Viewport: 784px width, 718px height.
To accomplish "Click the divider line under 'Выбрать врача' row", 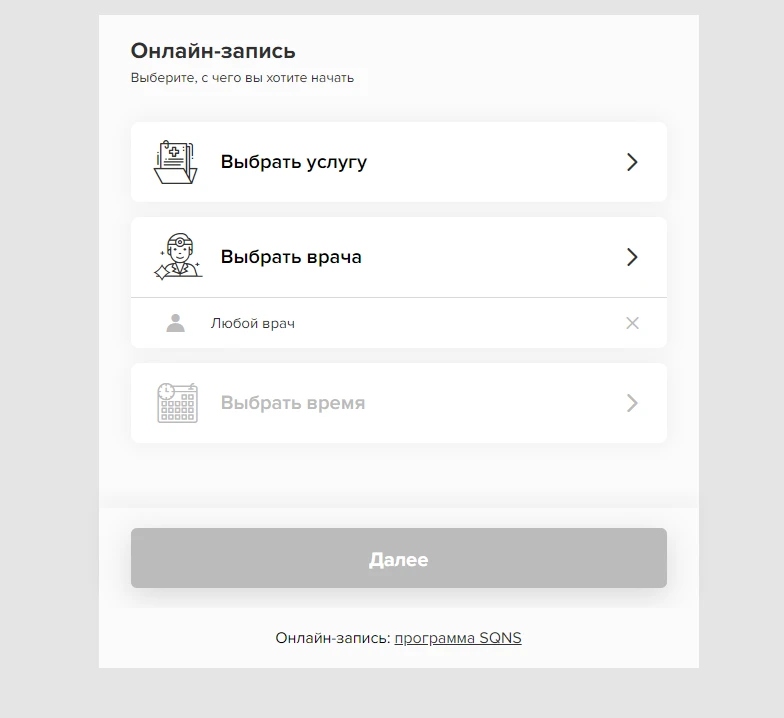I will coord(399,298).
